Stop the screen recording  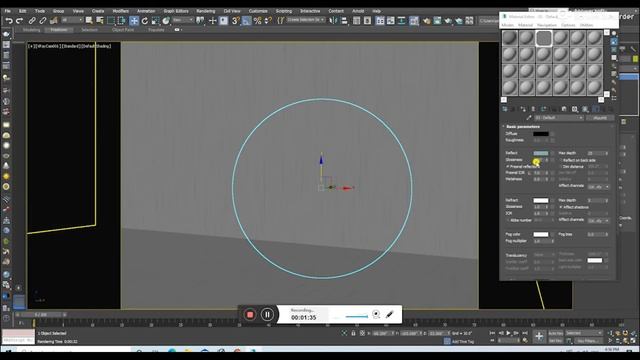point(250,315)
